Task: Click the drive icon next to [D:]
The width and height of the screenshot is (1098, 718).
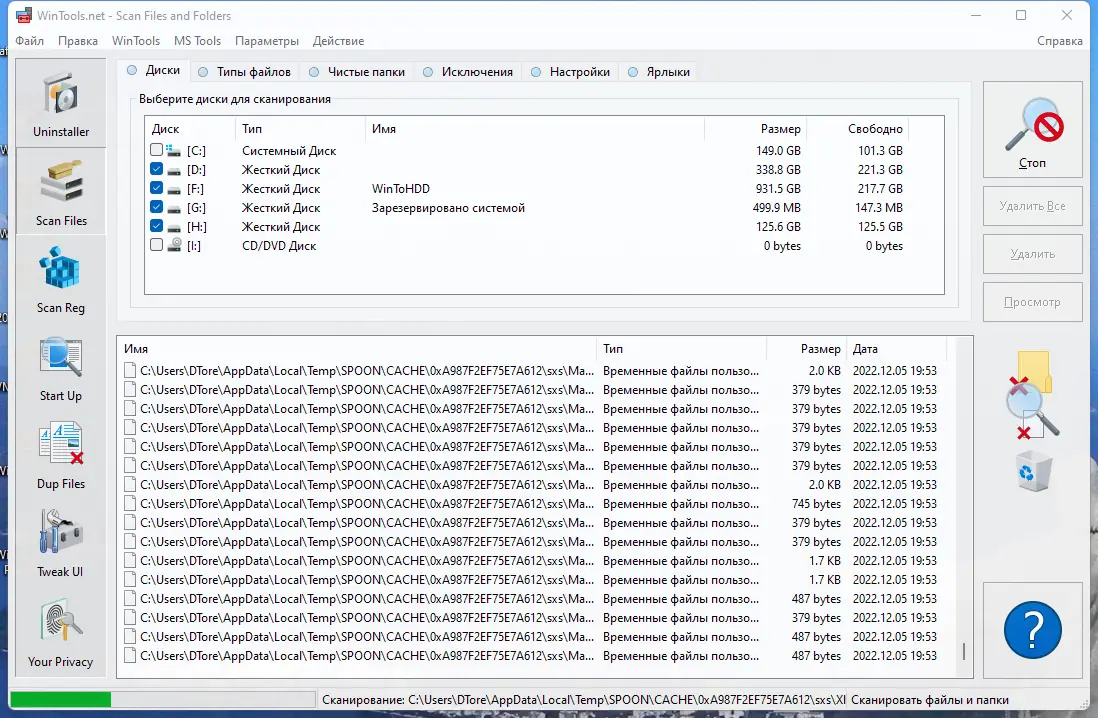Action: pyautogui.click(x=174, y=170)
